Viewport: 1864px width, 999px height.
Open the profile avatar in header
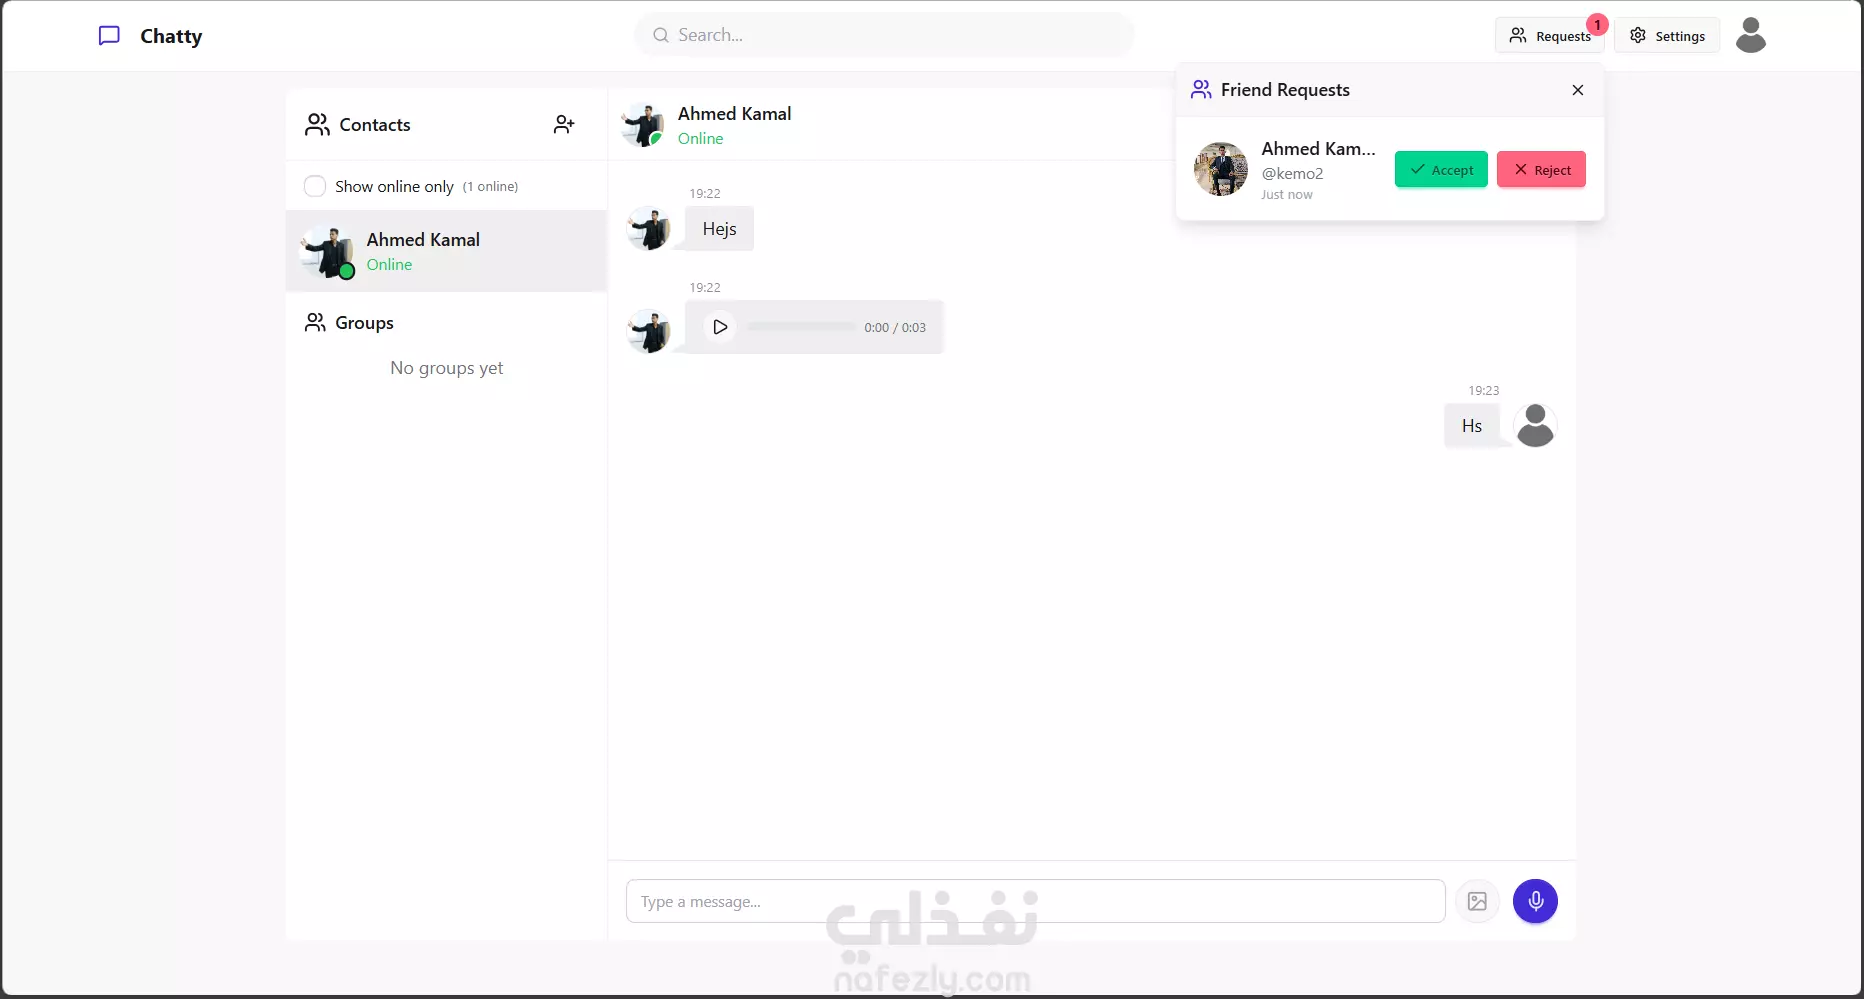pyautogui.click(x=1751, y=35)
